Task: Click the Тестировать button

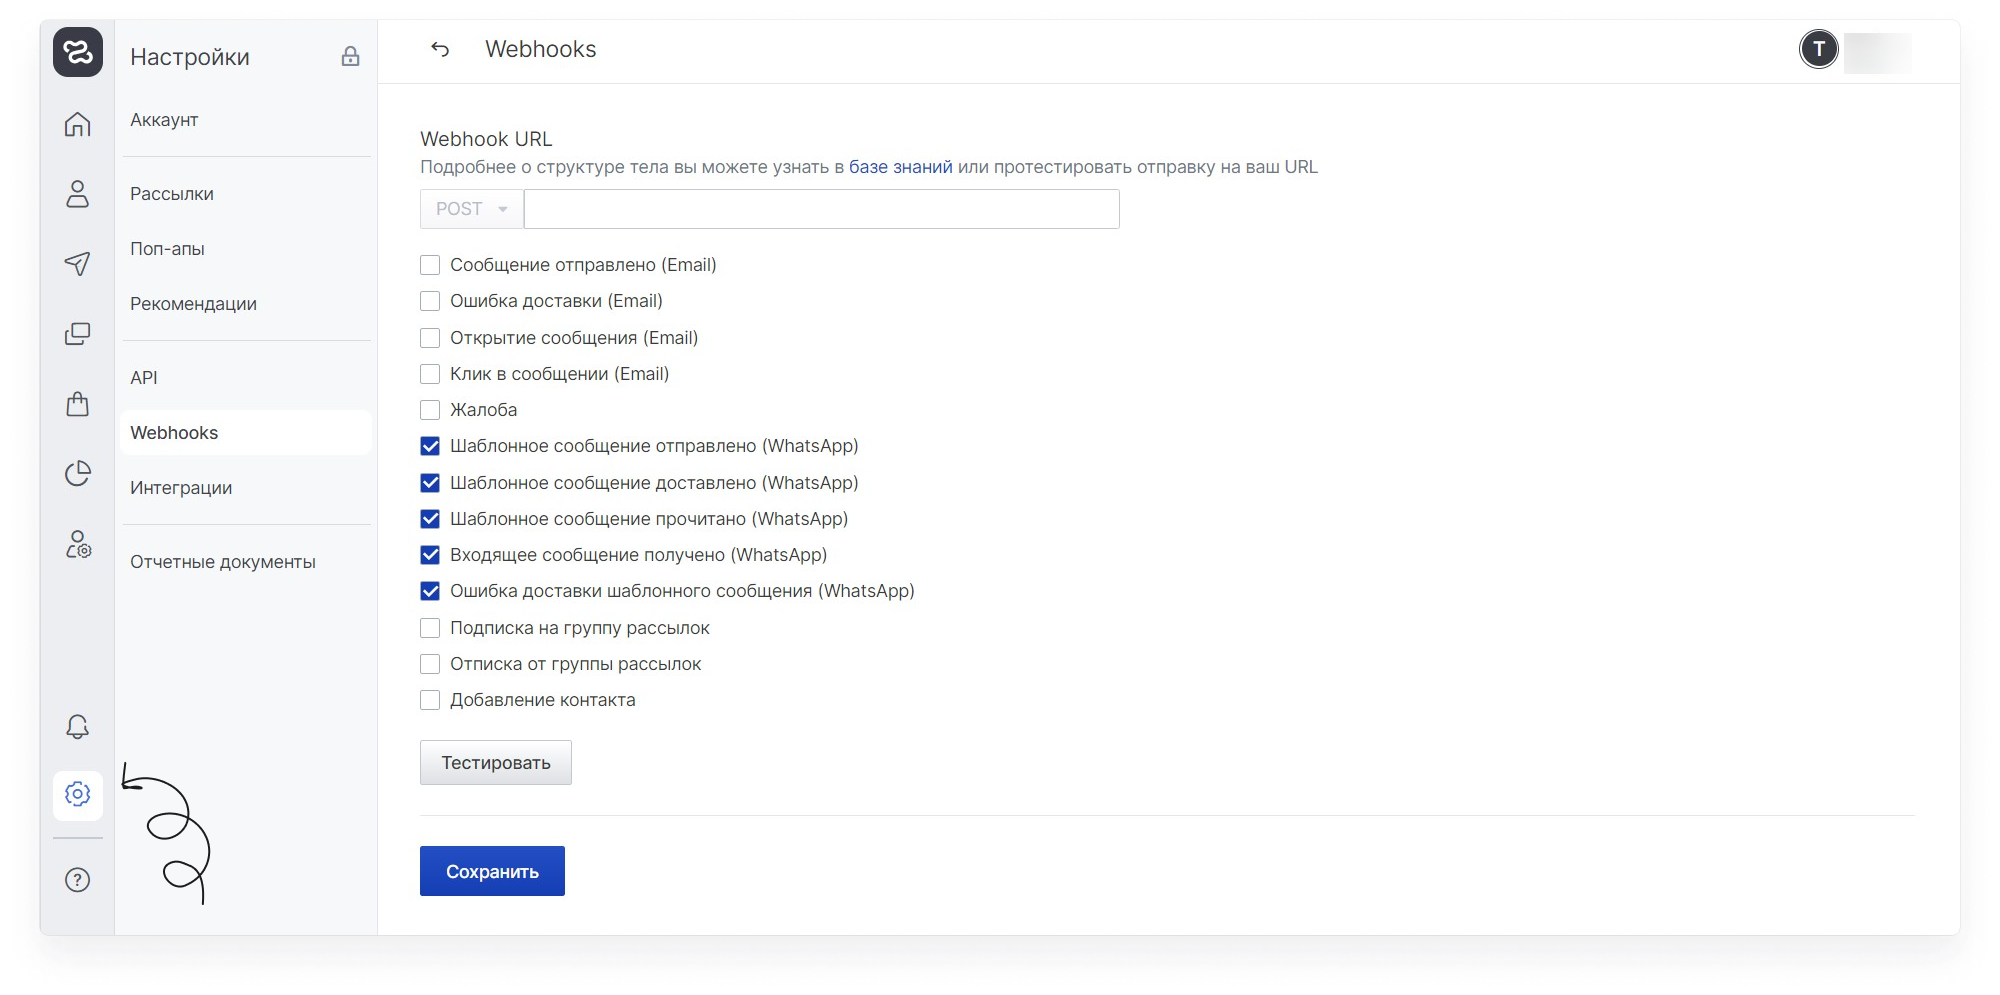Action: pos(496,763)
